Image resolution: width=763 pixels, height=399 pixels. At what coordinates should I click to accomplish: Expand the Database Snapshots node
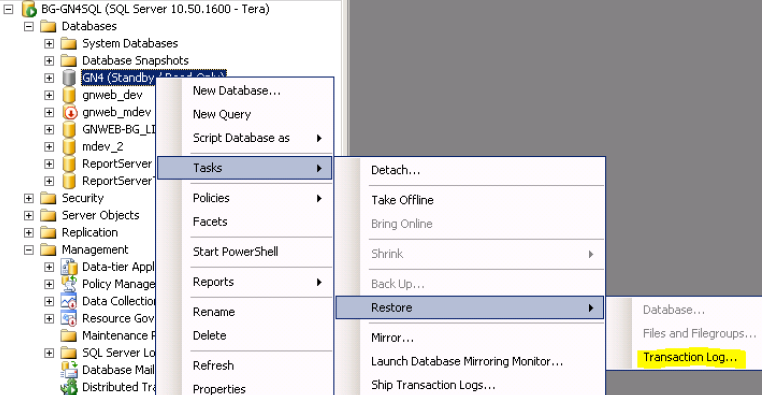coord(49,61)
